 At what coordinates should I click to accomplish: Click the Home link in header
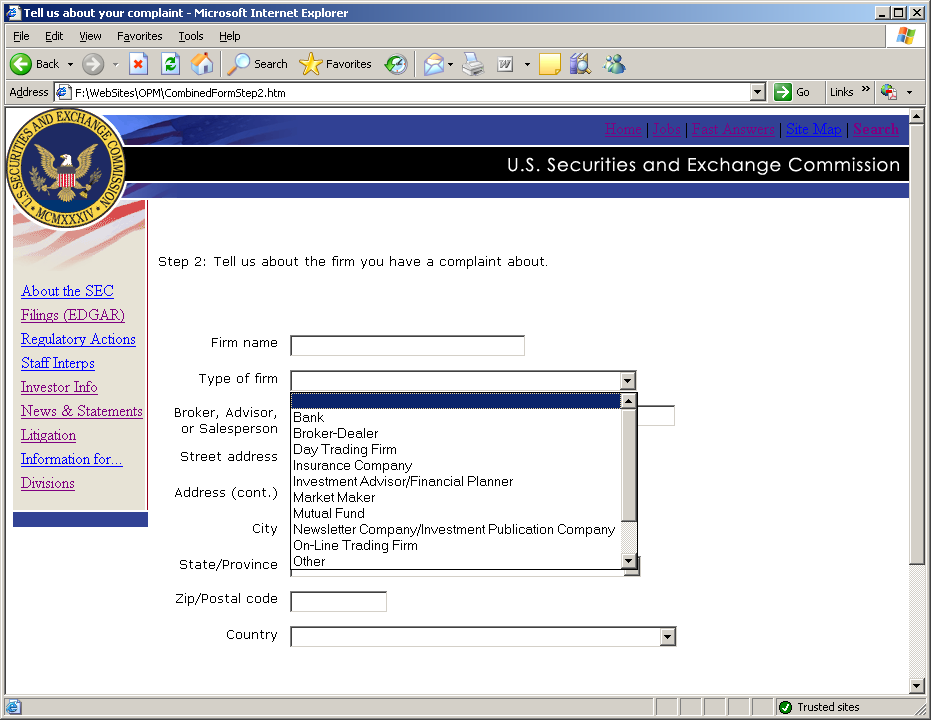(x=623, y=129)
